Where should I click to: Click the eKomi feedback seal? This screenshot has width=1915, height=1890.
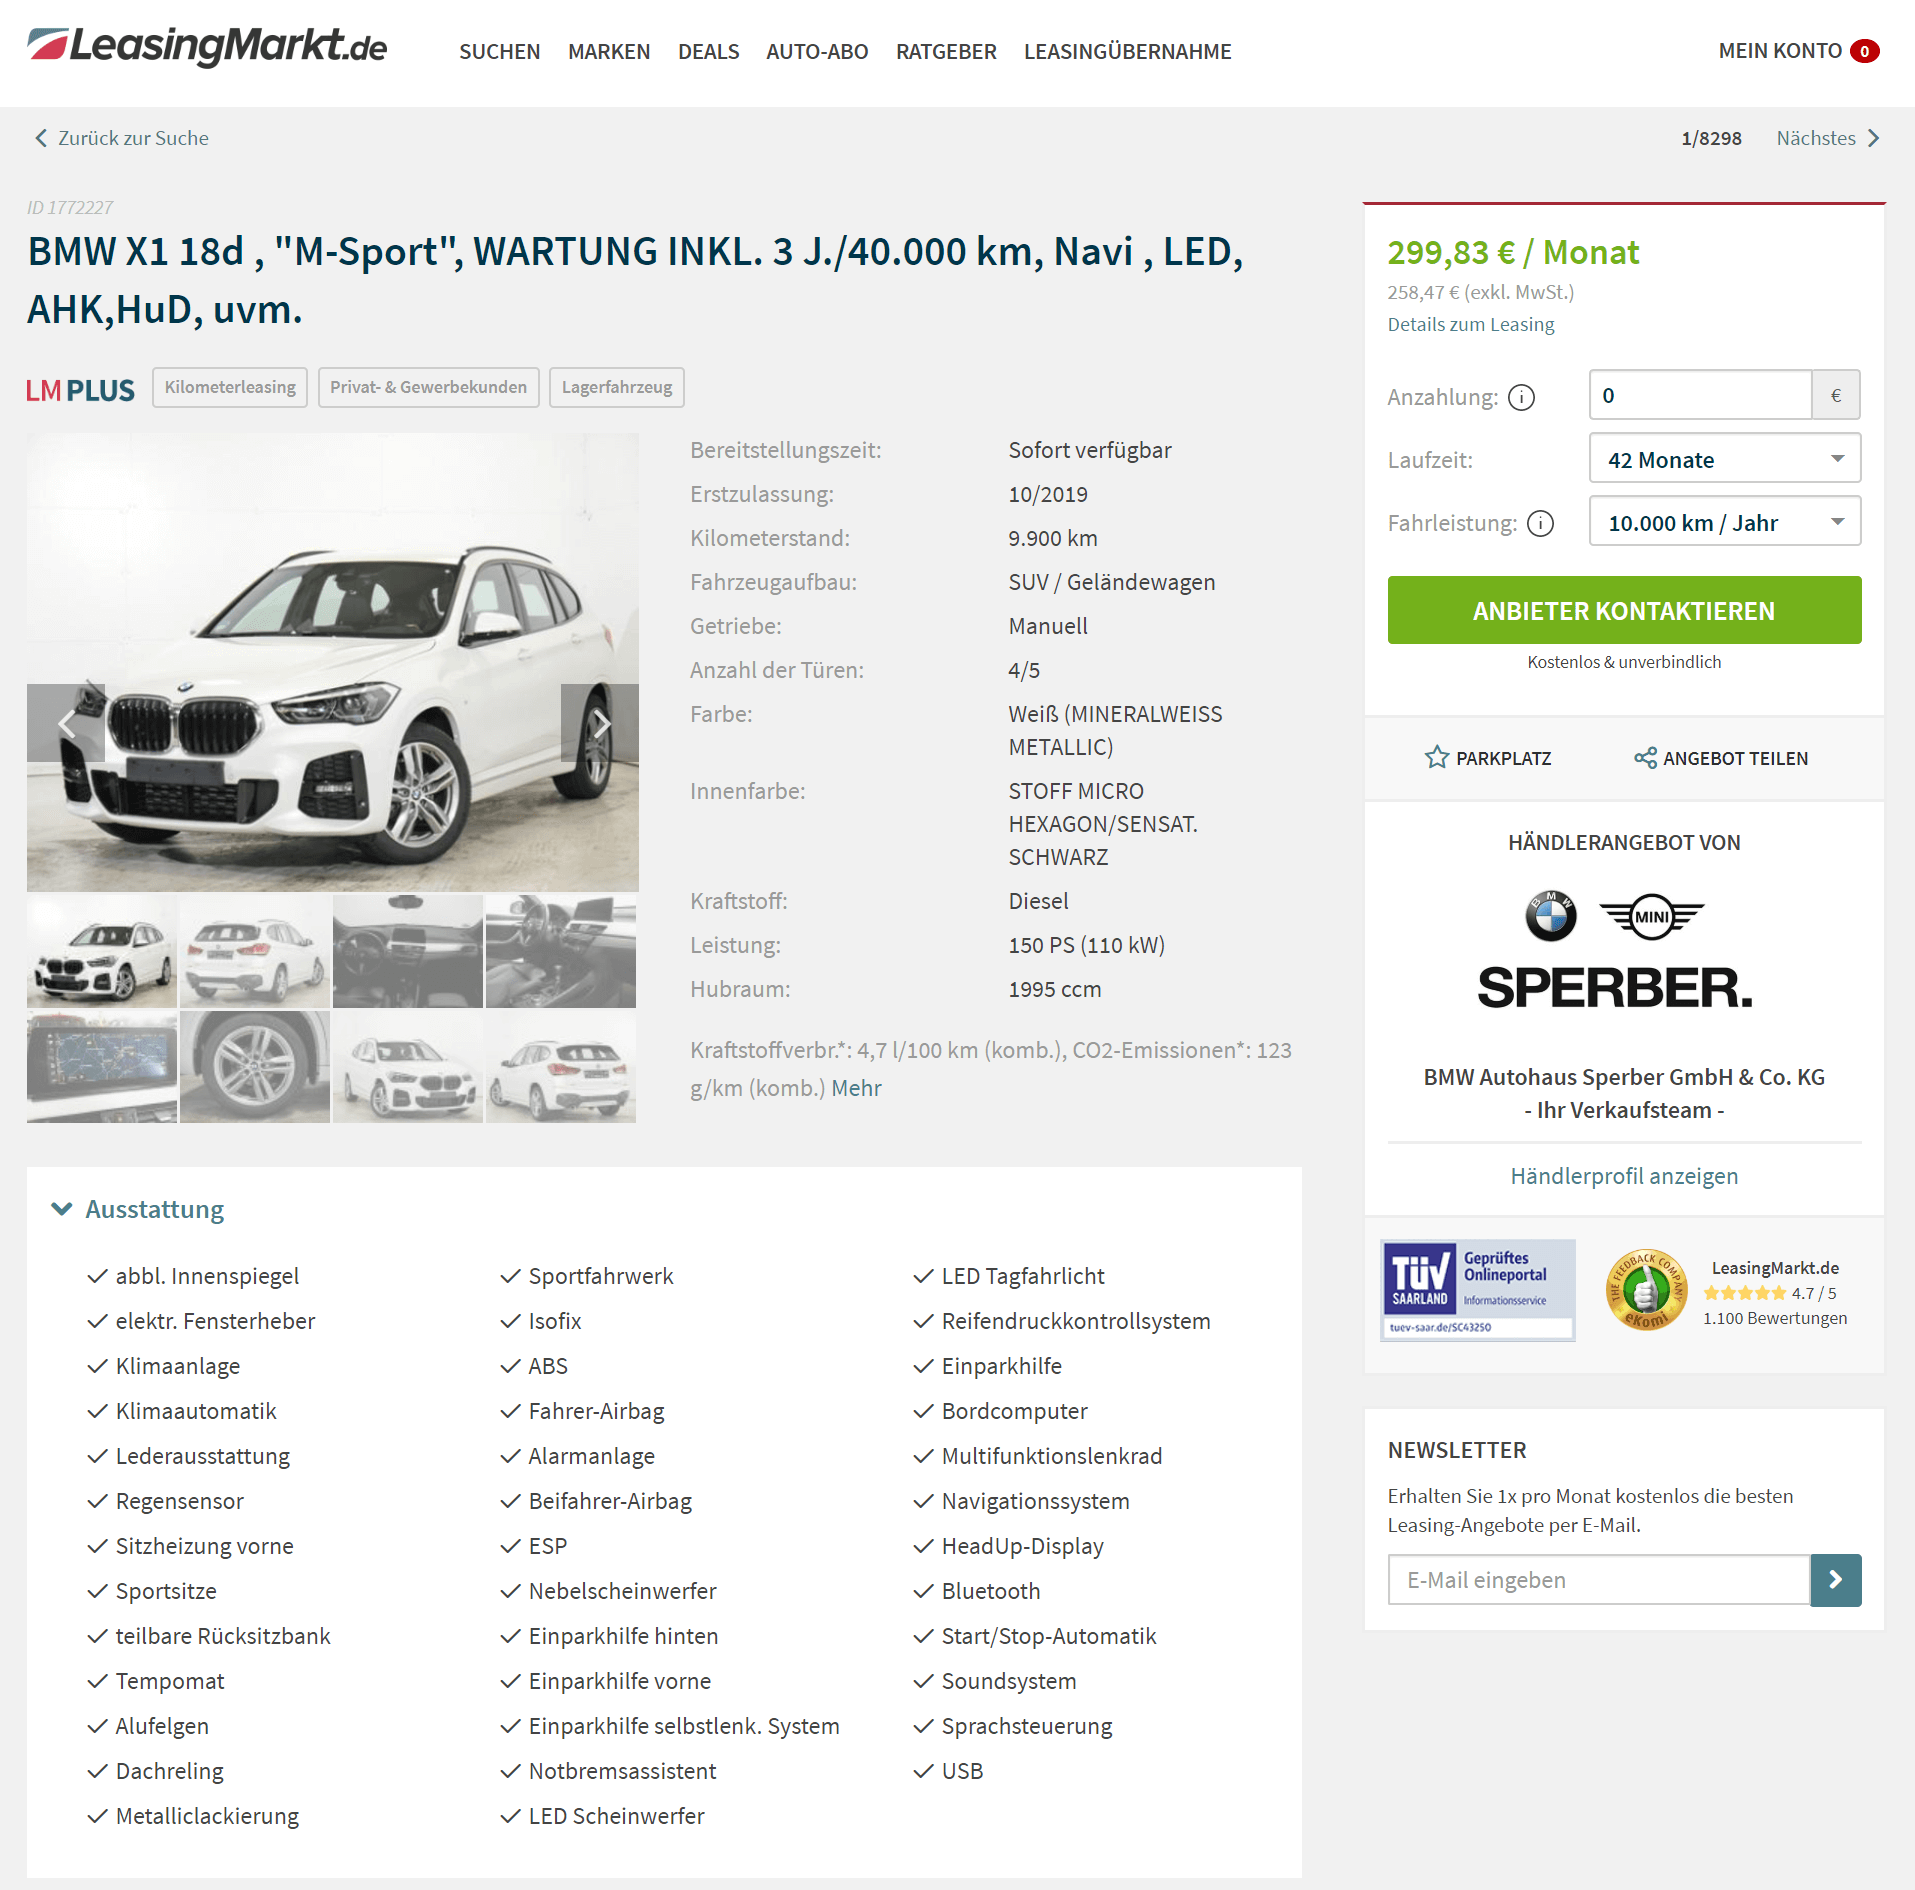pyautogui.click(x=1646, y=1290)
